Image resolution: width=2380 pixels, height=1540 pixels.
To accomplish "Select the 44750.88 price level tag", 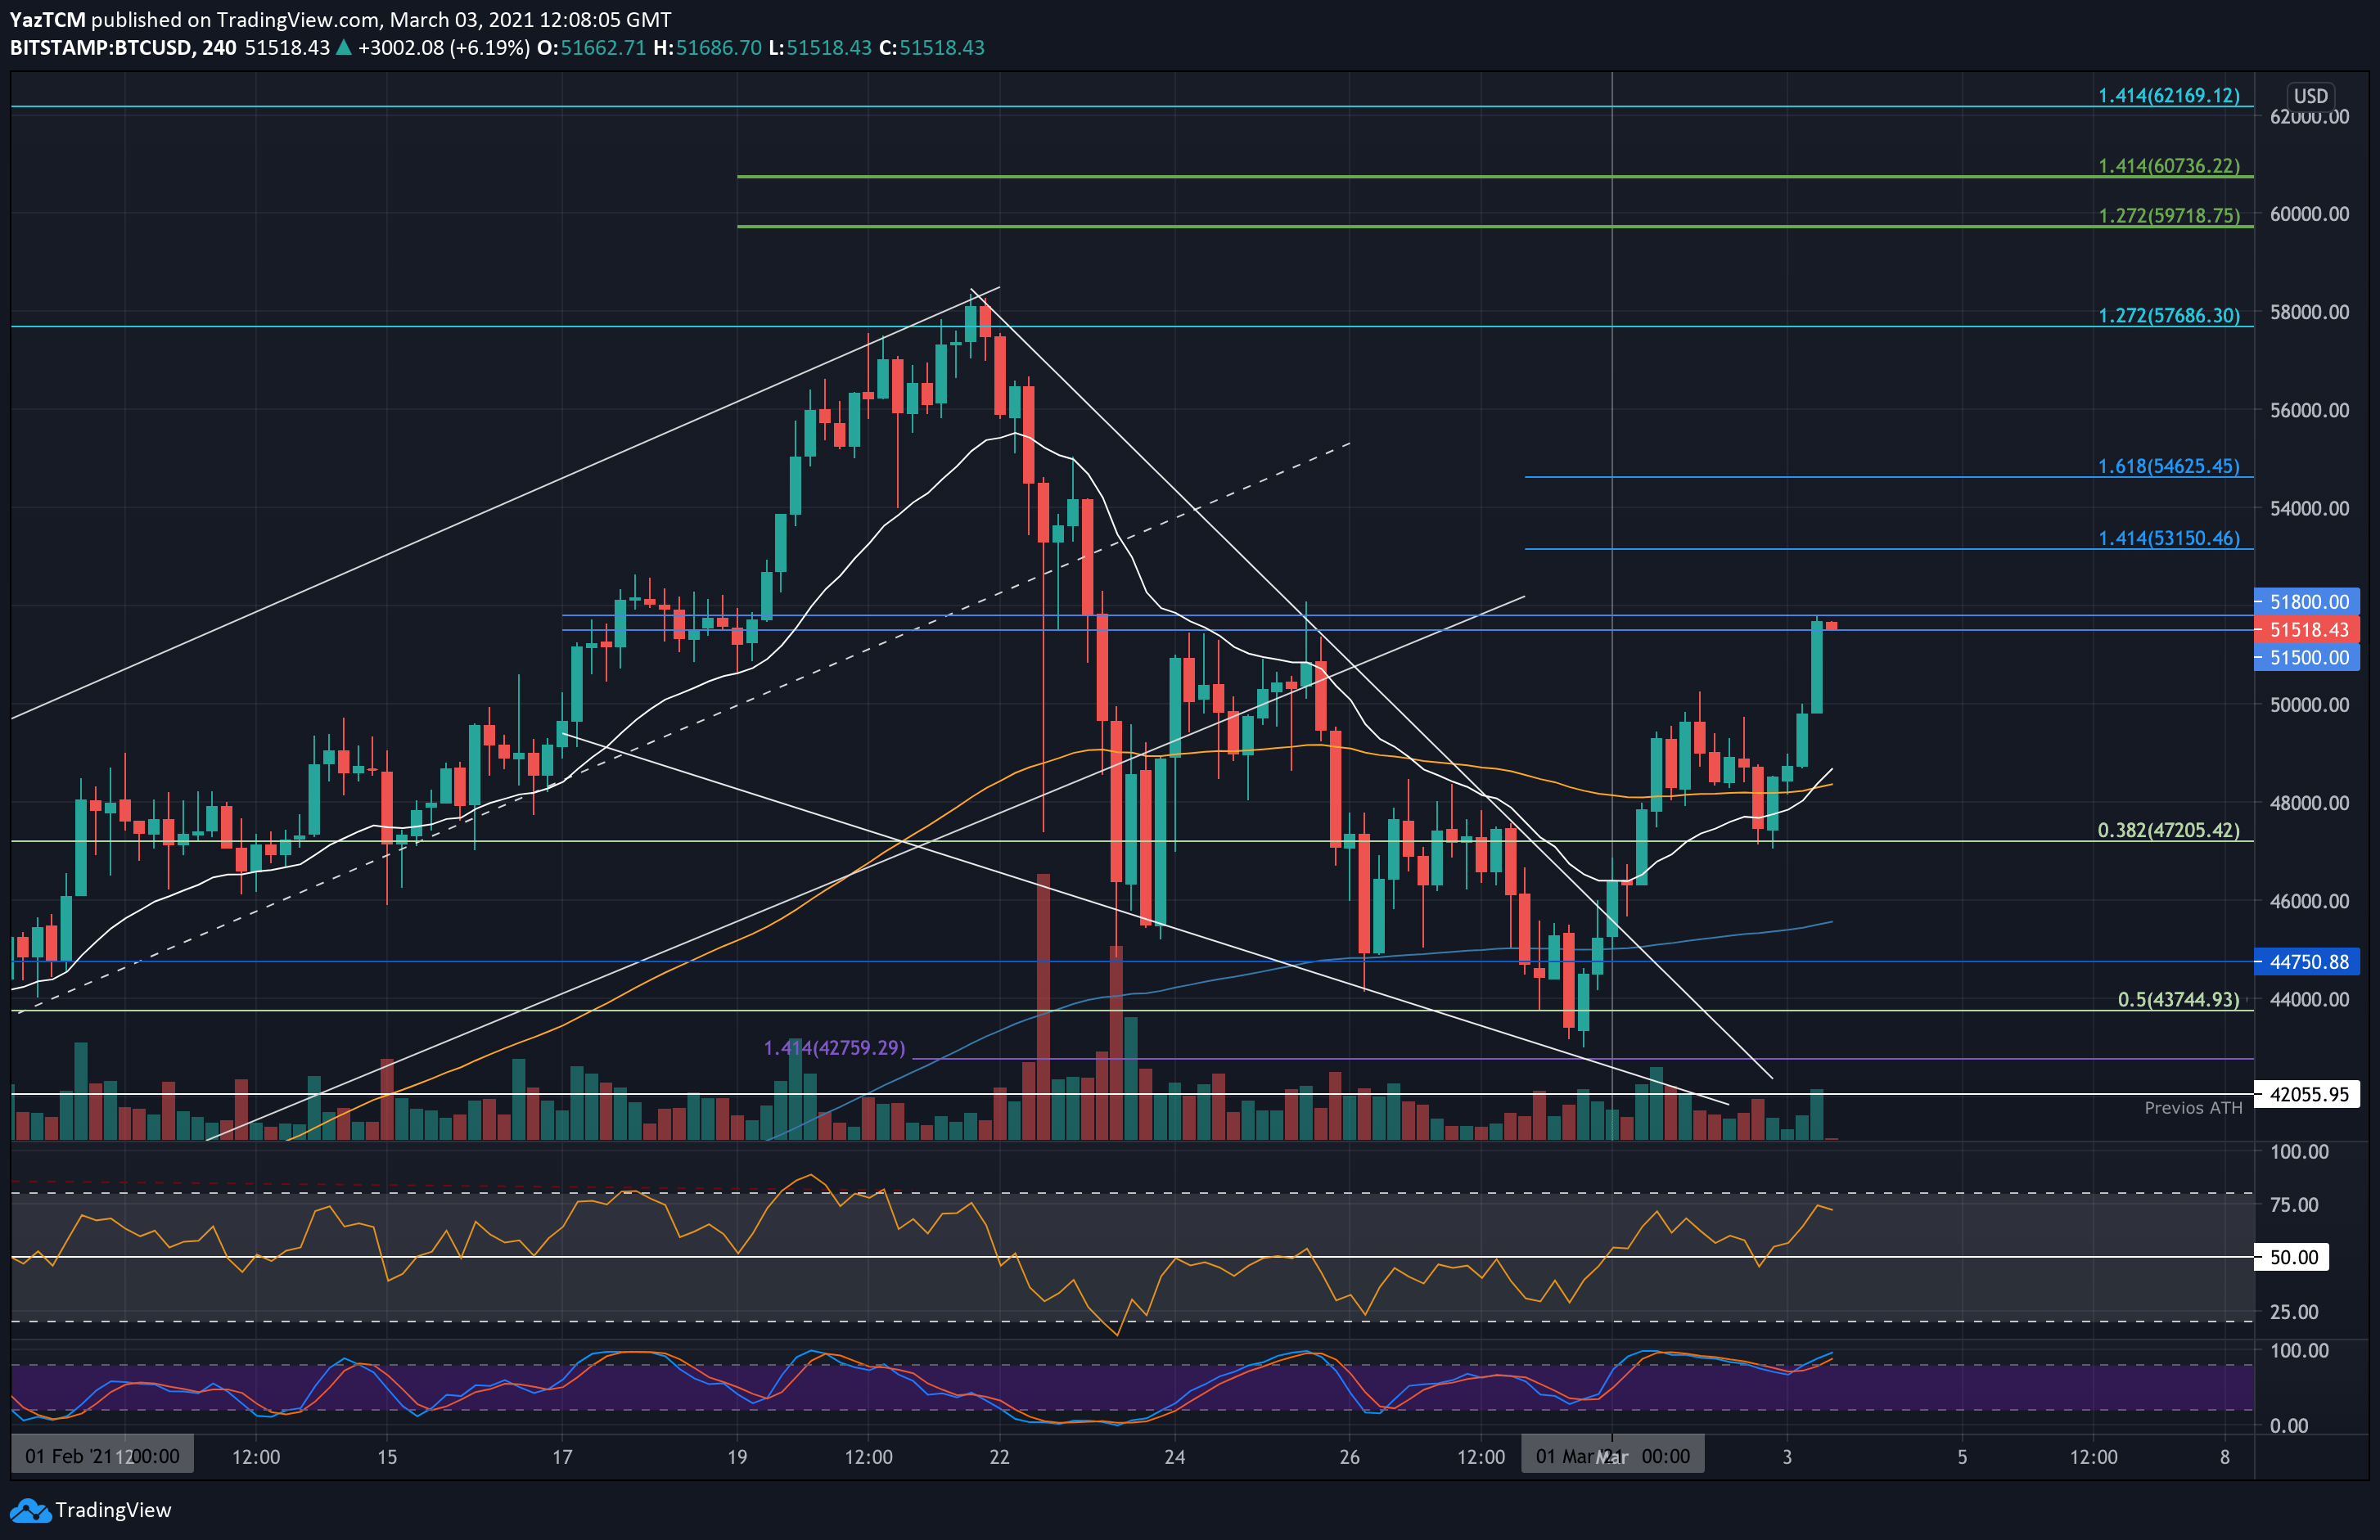I will [2308, 962].
